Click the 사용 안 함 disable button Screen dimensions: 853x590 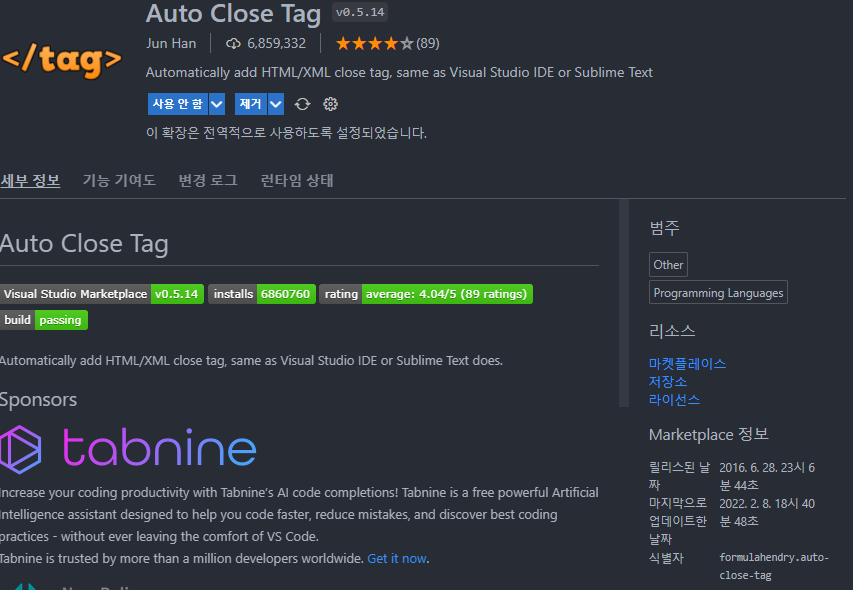(x=178, y=104)
